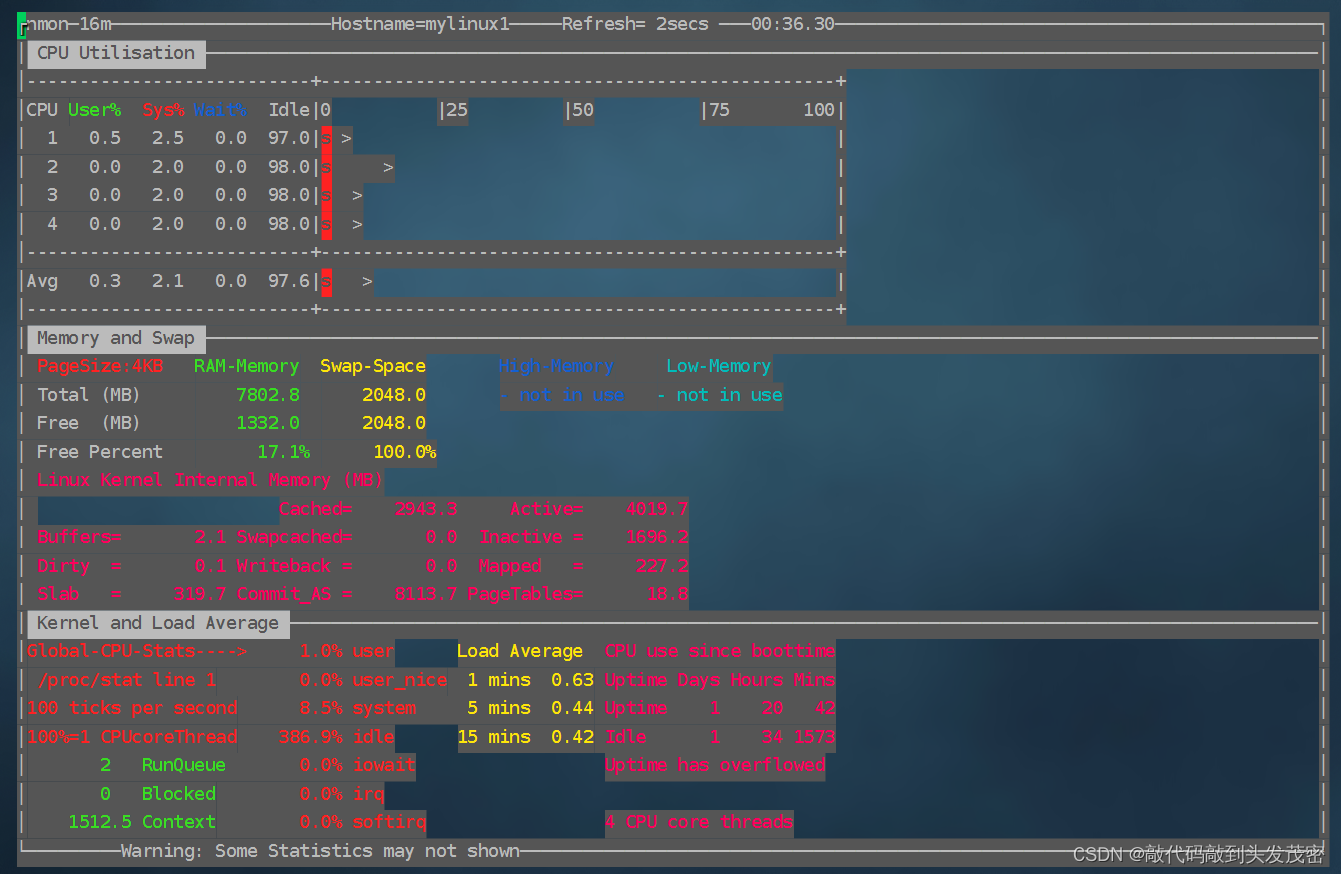The height and width of the screenshot is (874, 1341).
Task: Click the warning message at bottom
Action: pyautogui.click(x=320, y=851)
